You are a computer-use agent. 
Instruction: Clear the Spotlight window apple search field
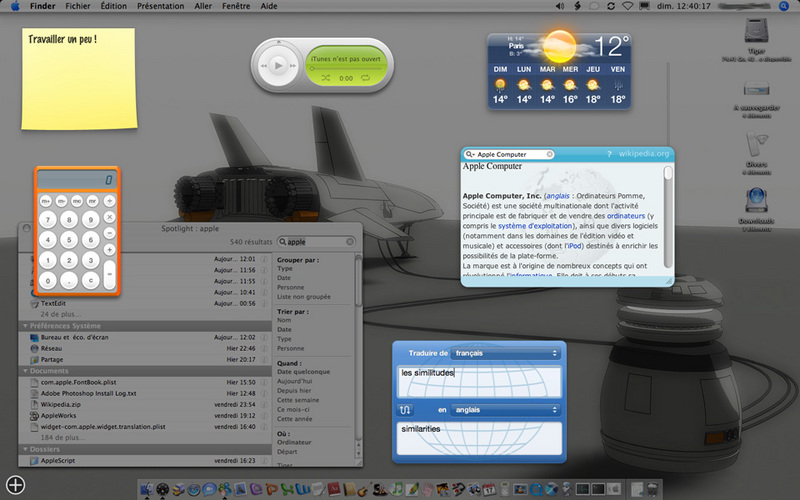349,242
